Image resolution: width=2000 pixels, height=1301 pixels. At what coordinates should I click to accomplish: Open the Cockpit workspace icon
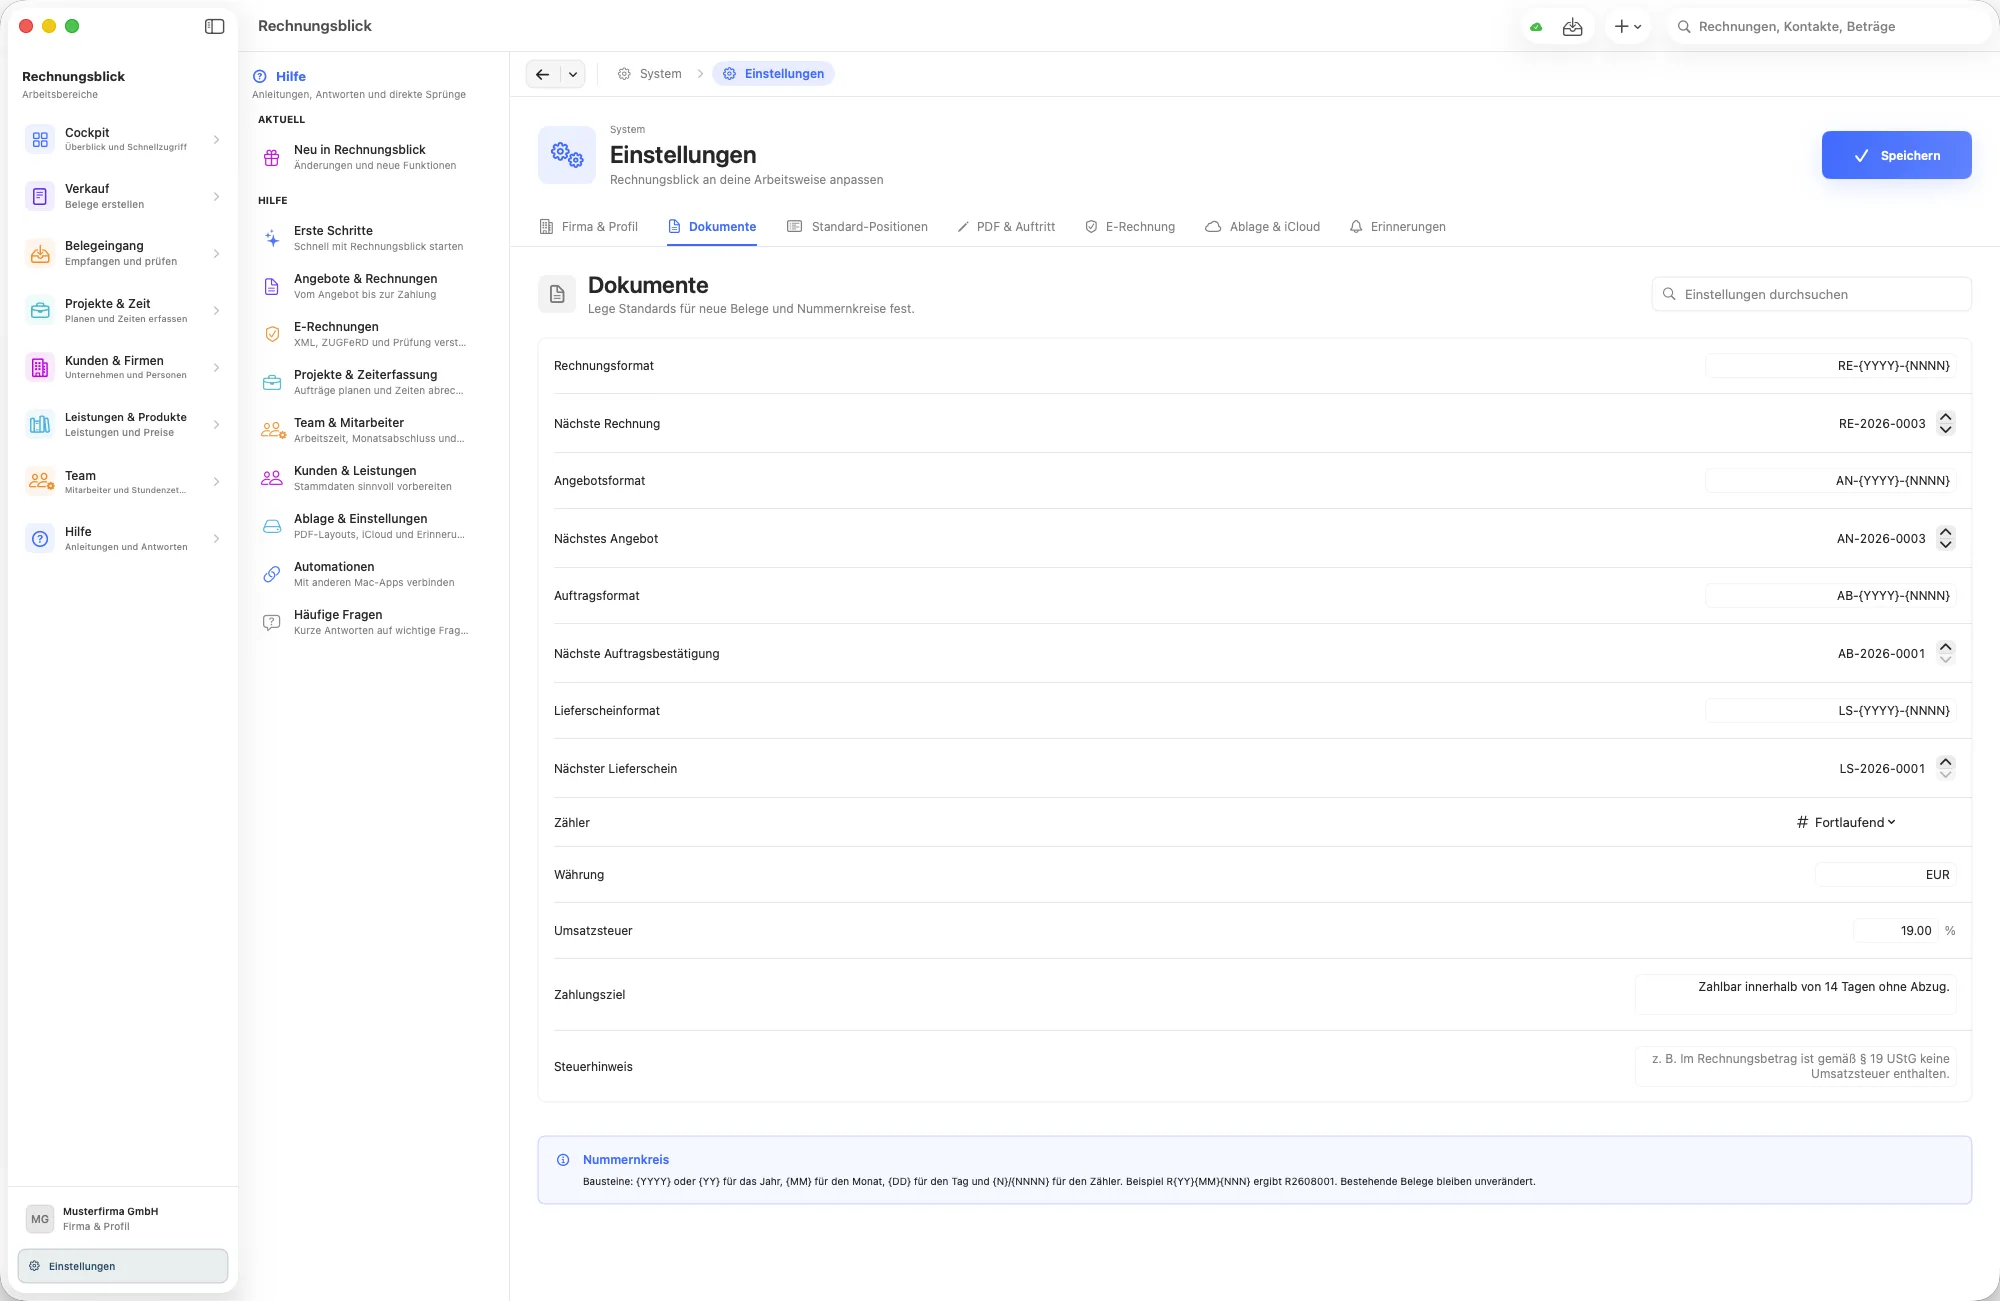click(40, 140)
